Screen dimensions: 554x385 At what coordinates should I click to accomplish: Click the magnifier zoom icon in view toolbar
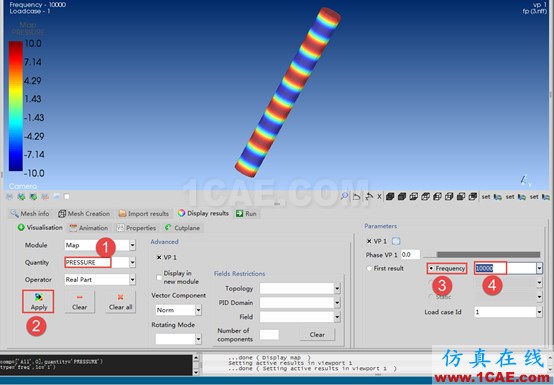point(344,196)
